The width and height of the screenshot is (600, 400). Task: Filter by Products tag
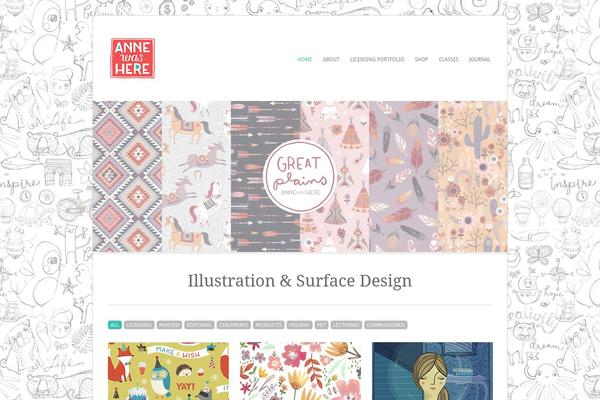[269, 325]
